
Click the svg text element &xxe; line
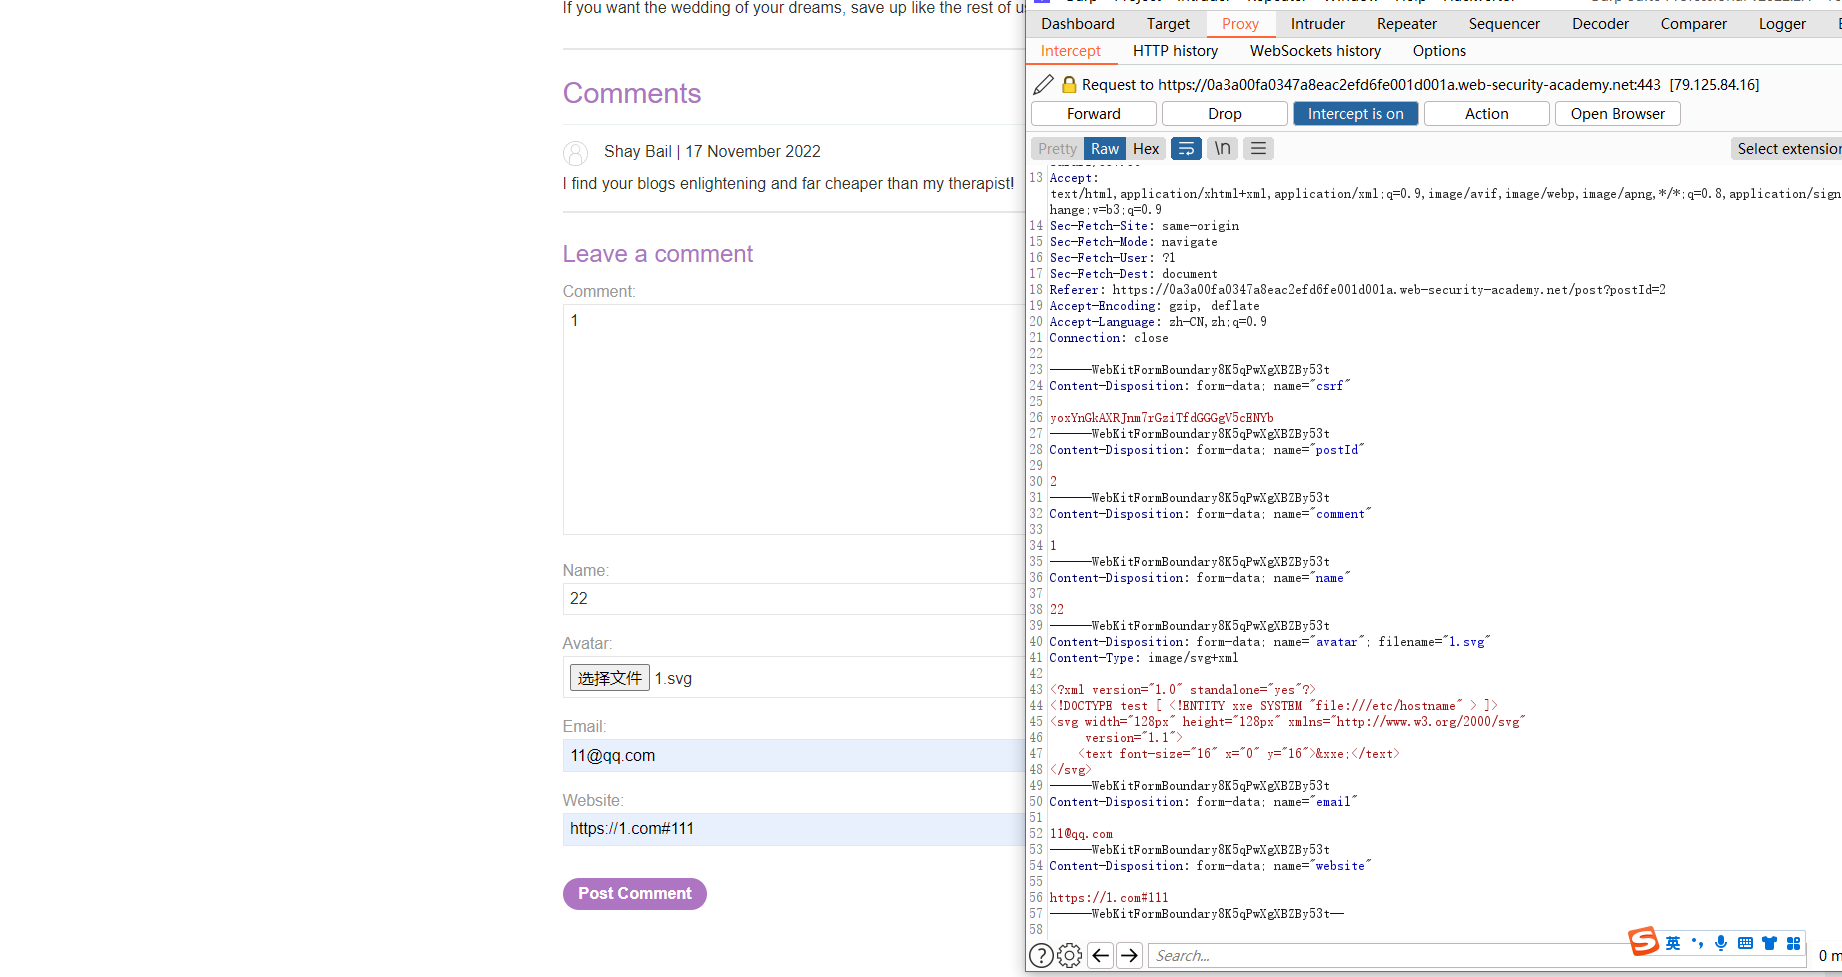(1238, 754)
